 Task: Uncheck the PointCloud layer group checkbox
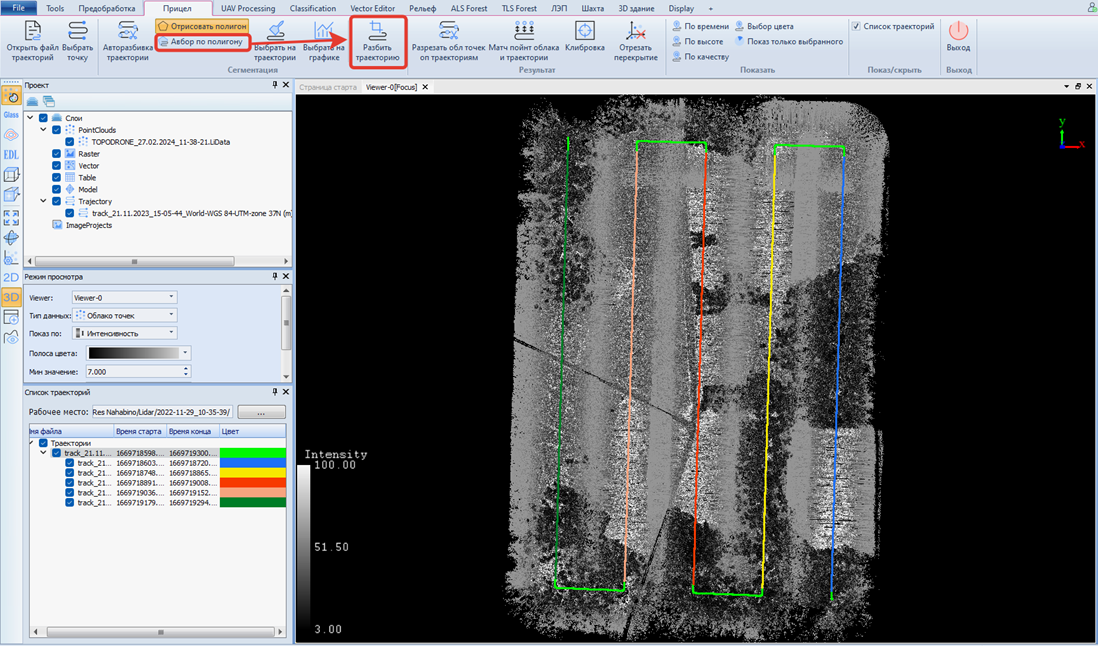pos(57,130)
